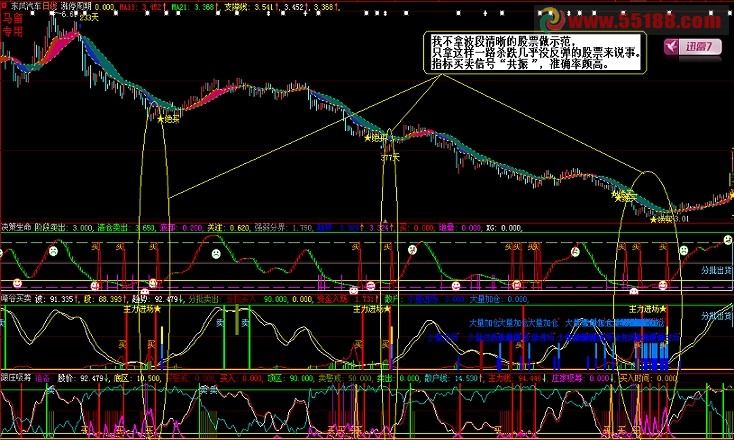Screen dimensions: 734x440
Task: Click the 分批出货 label in 决策生命 pane
Action: [x=716, y=271]
